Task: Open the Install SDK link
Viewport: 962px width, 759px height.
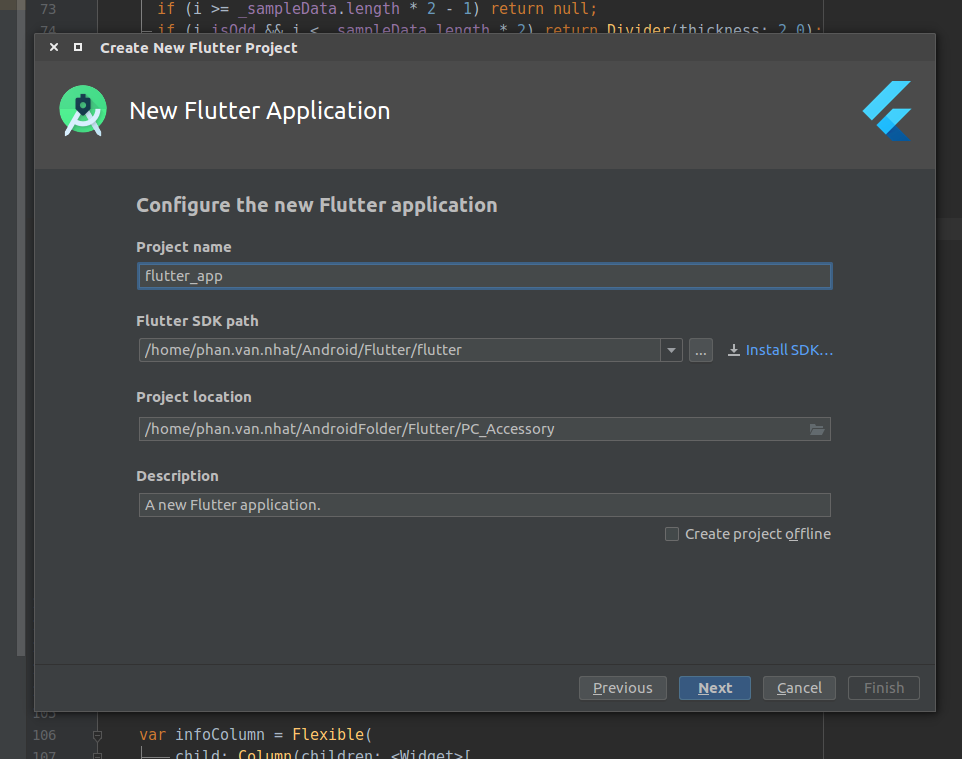Action: (781, 350)
